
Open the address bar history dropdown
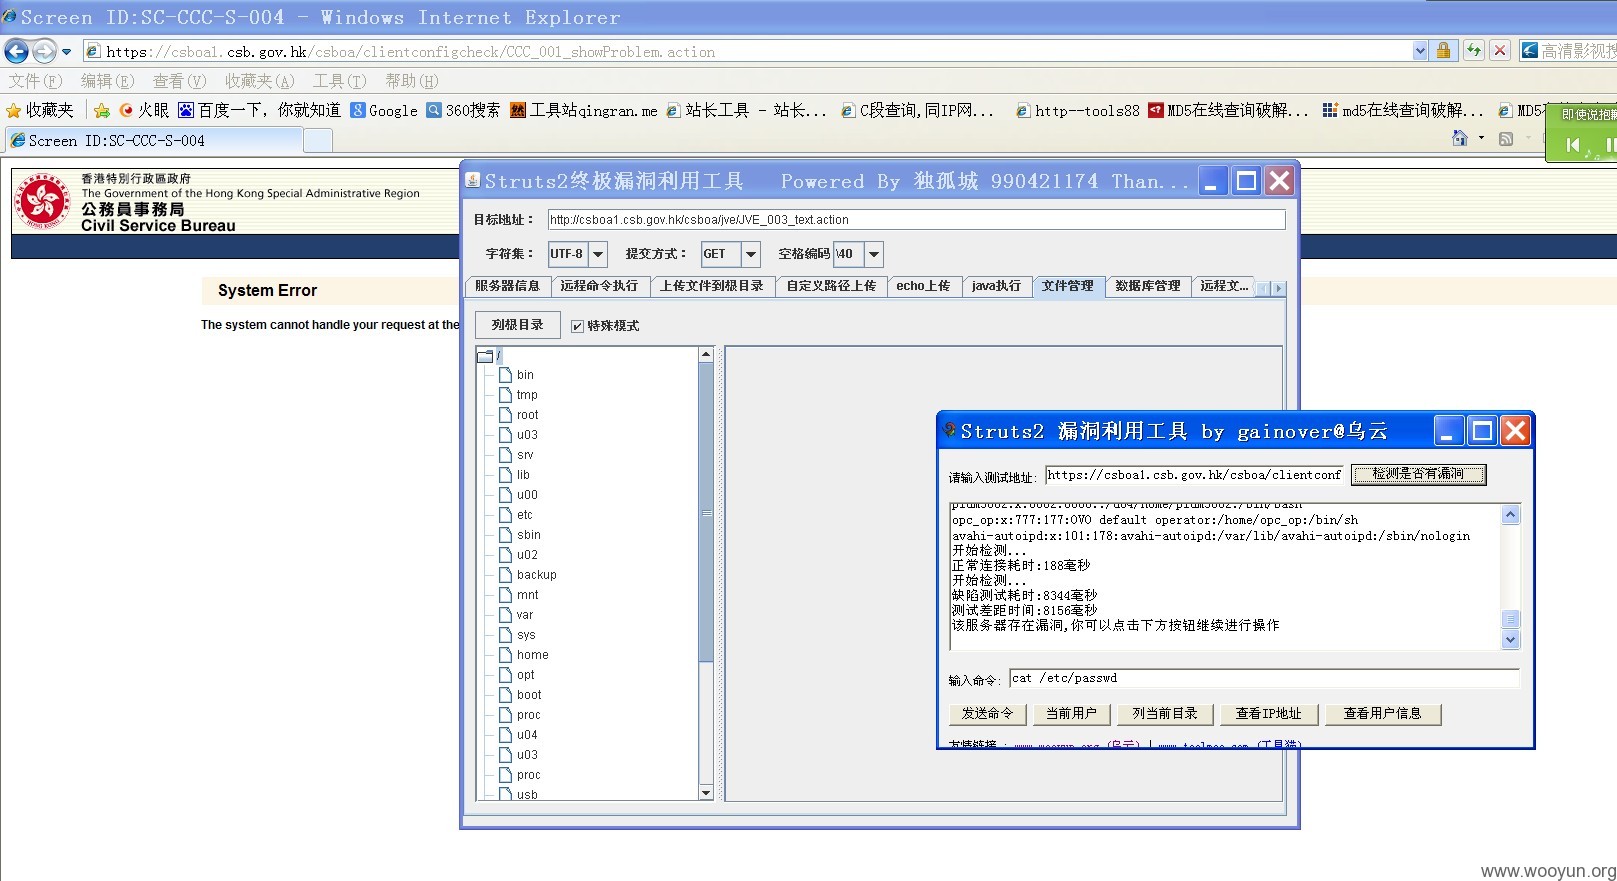coord(1420,50)
